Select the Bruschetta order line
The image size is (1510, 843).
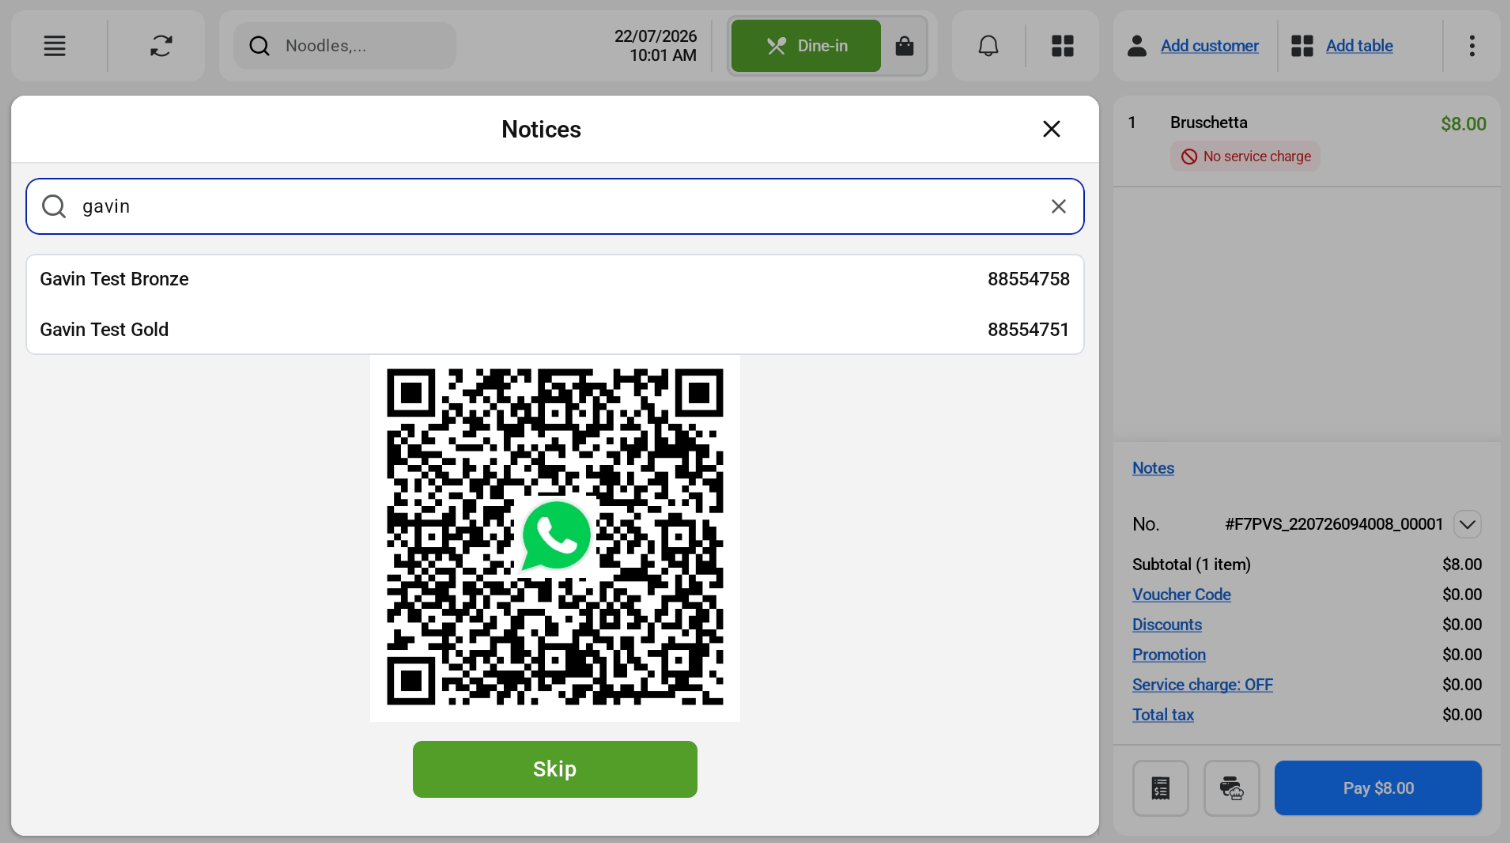coord(1306,141)
